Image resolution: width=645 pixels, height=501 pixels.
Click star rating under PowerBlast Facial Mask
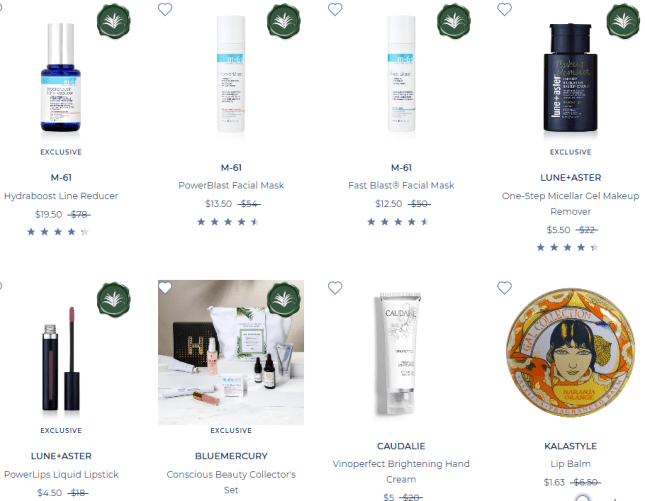point(228,222)
